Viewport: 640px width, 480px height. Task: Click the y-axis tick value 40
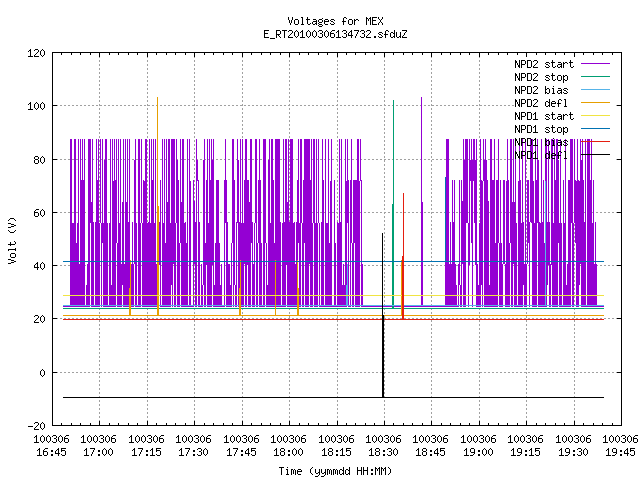pos(39,266)
